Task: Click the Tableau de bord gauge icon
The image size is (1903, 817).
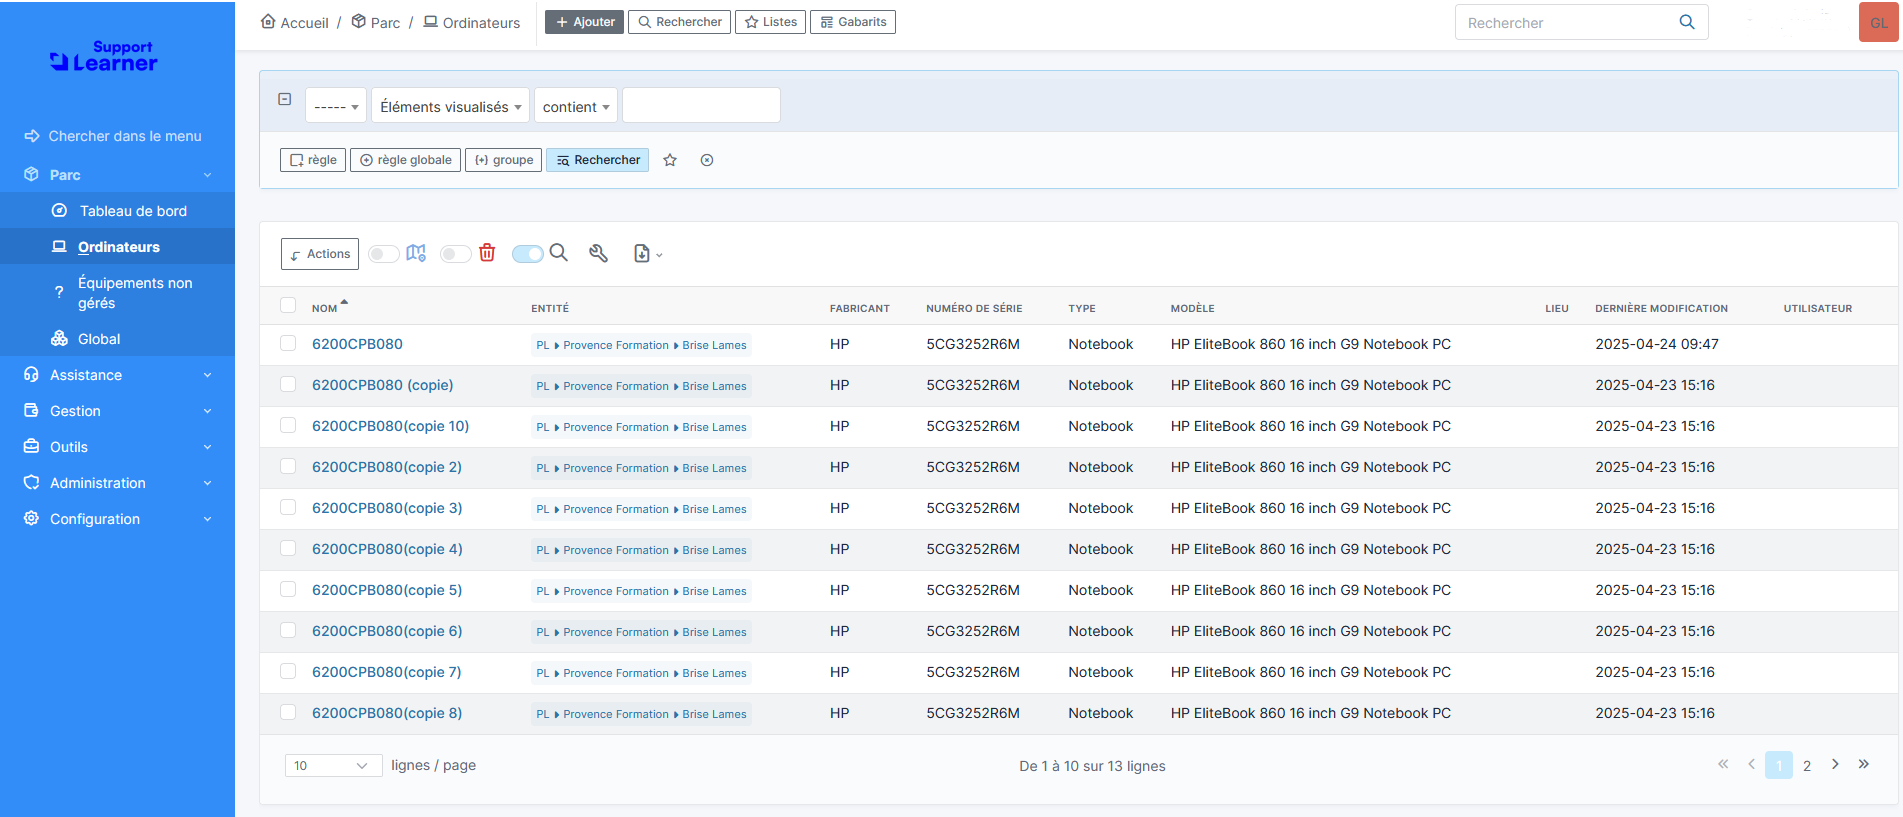Action: point(60,211)
